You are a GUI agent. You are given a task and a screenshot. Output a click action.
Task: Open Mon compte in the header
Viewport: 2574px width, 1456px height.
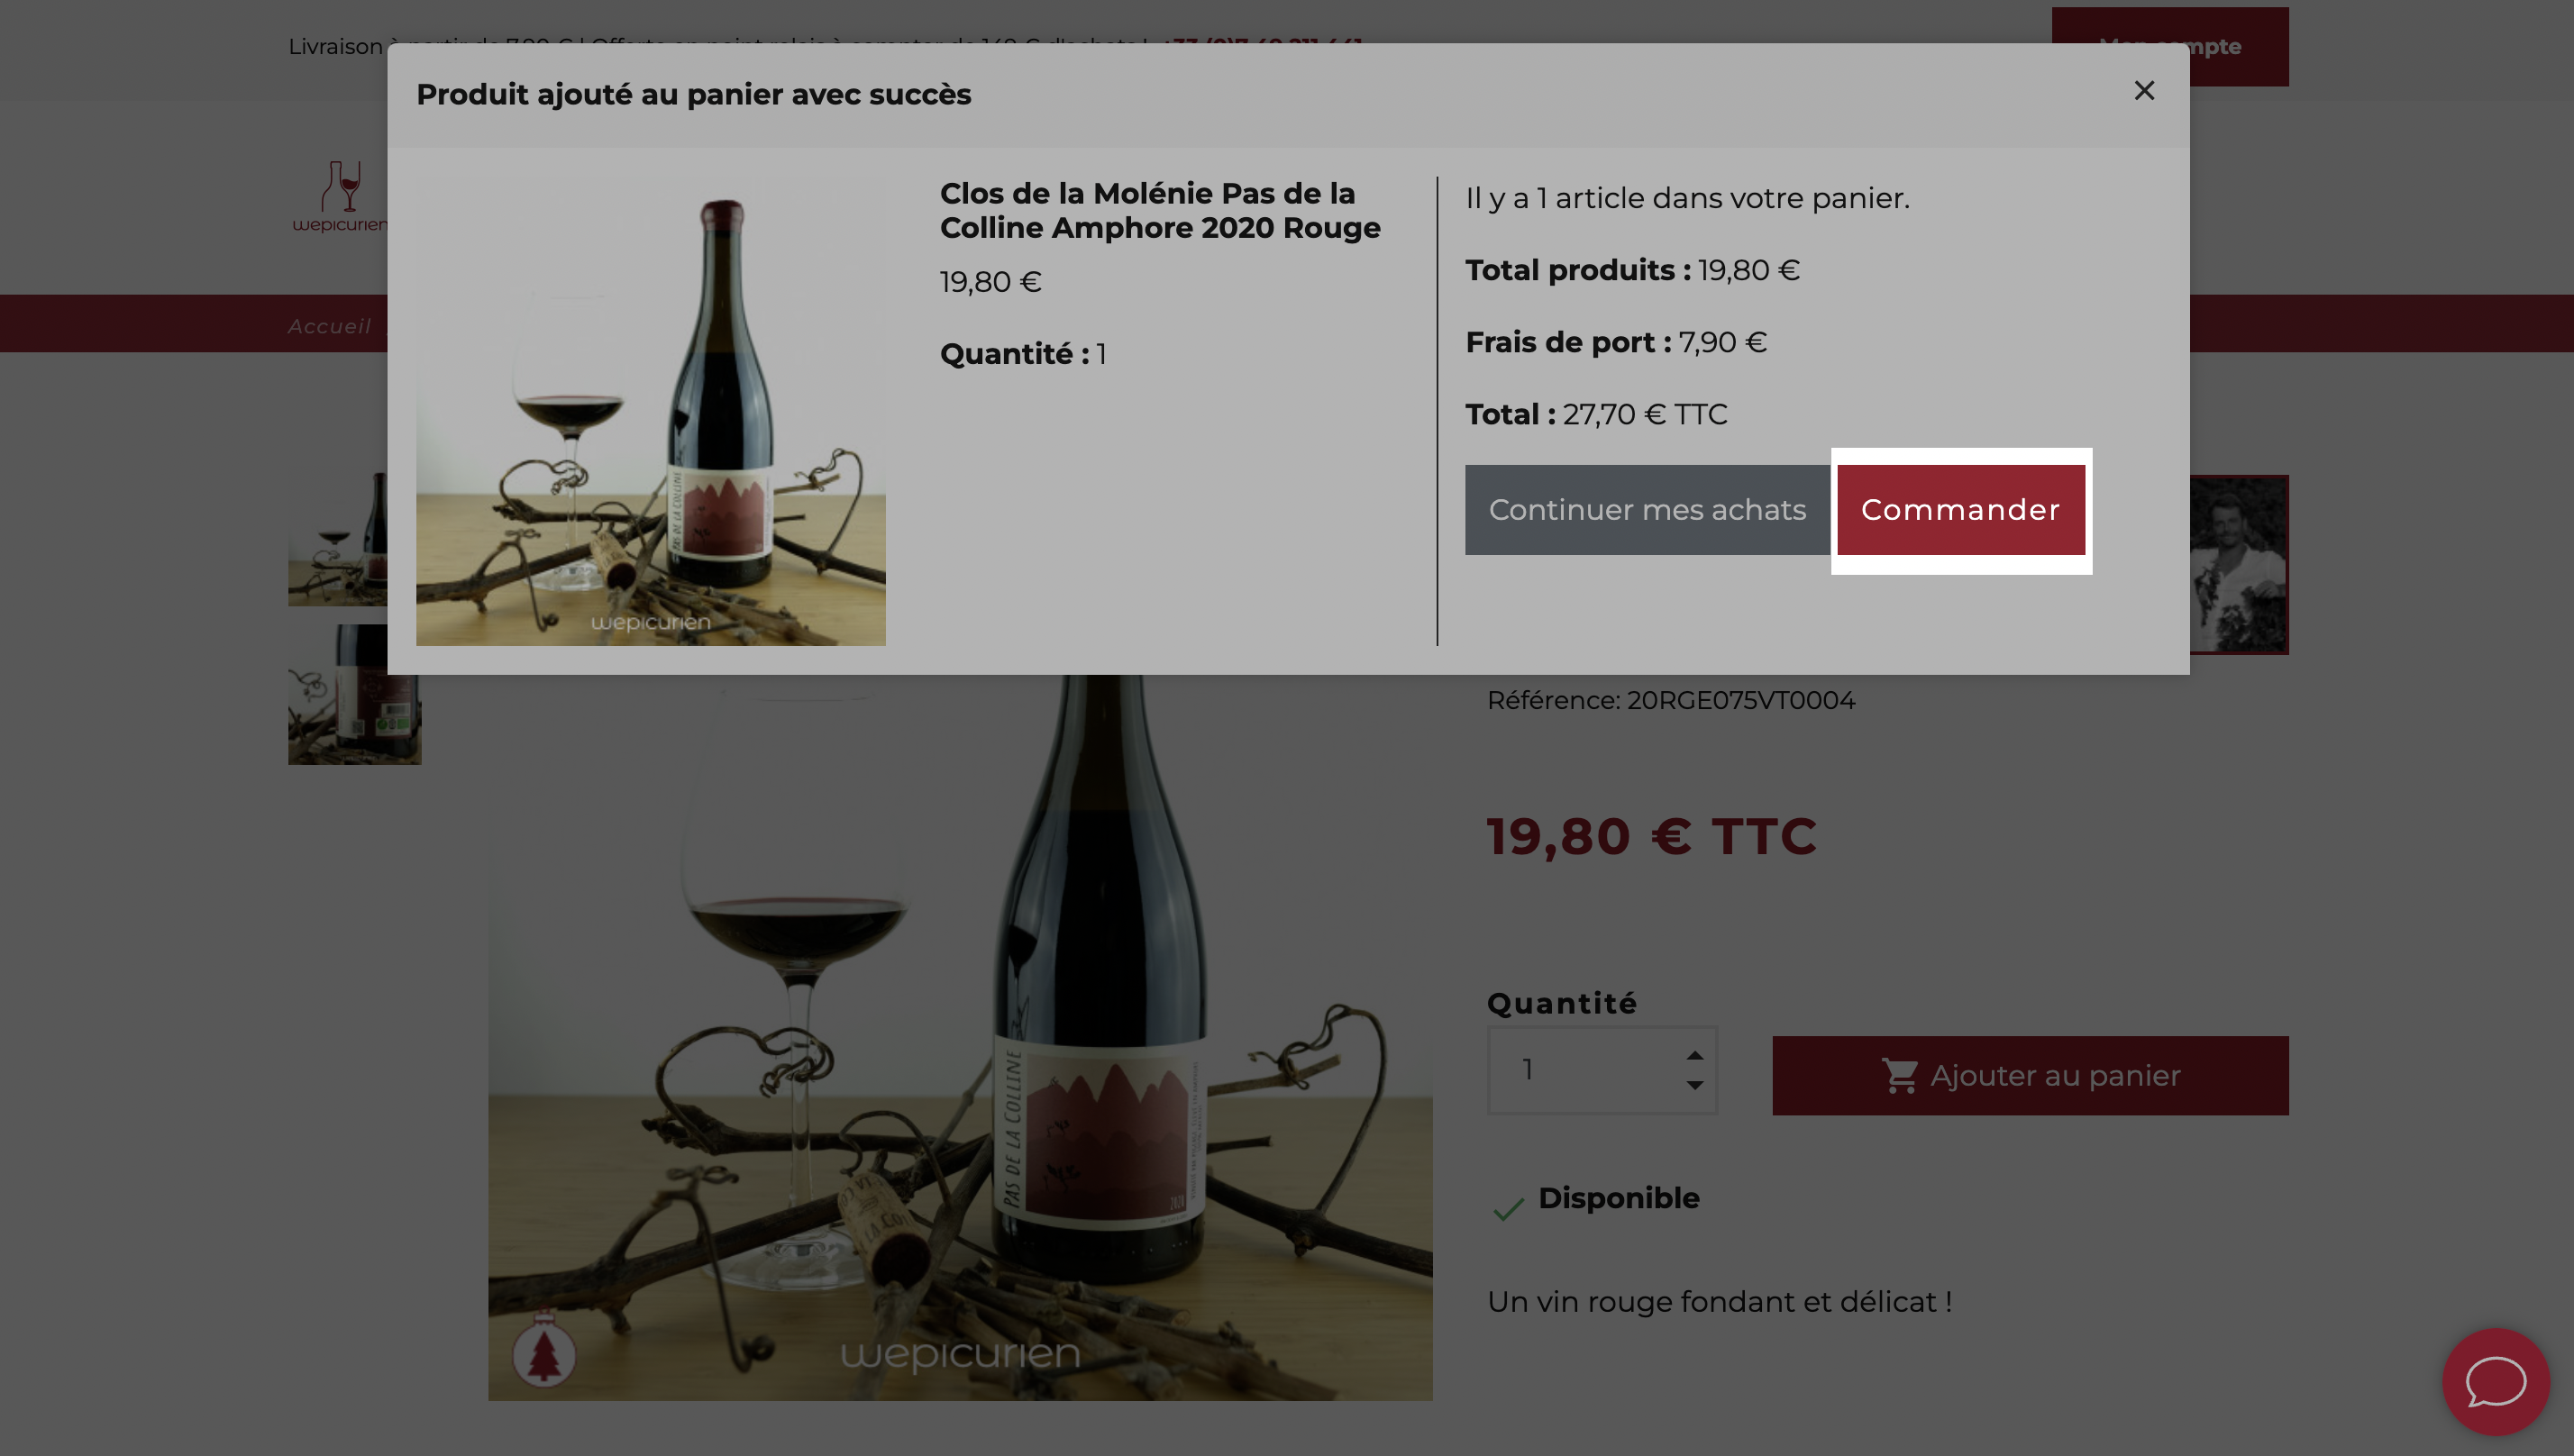pos(2170,47)
